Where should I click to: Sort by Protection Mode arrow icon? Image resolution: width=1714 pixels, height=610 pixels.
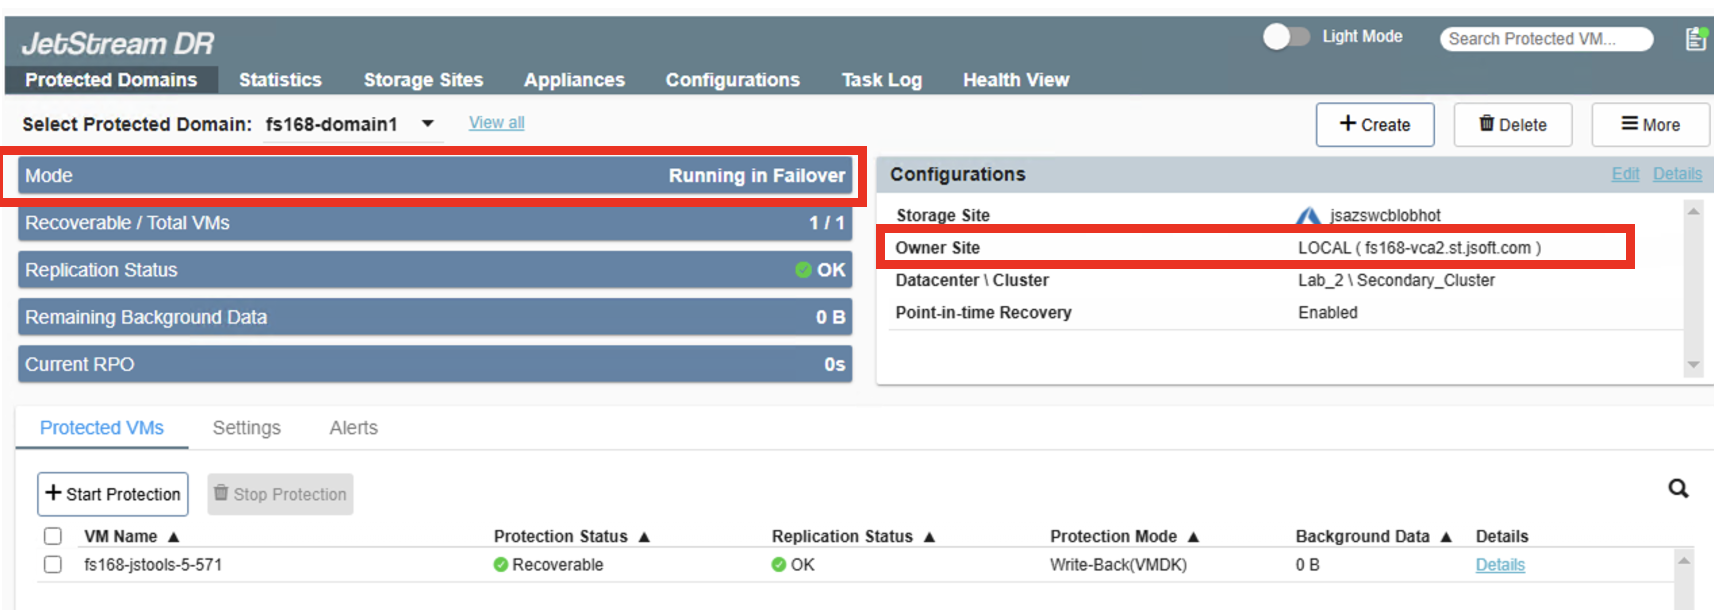1193,537
